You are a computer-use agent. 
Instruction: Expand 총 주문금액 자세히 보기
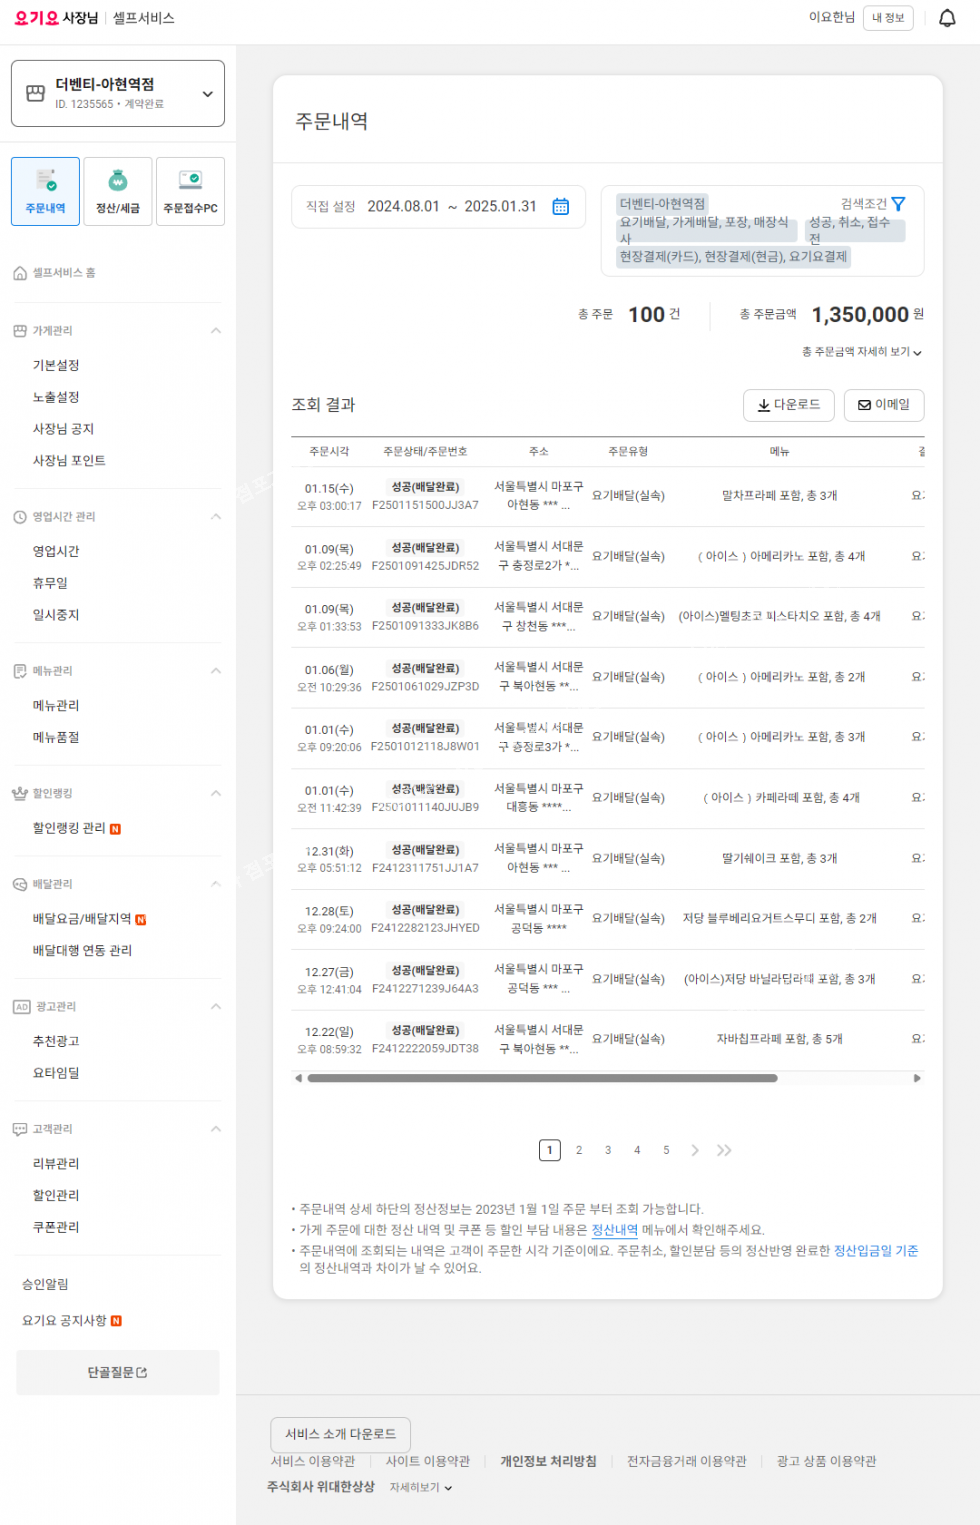[861, 352]
